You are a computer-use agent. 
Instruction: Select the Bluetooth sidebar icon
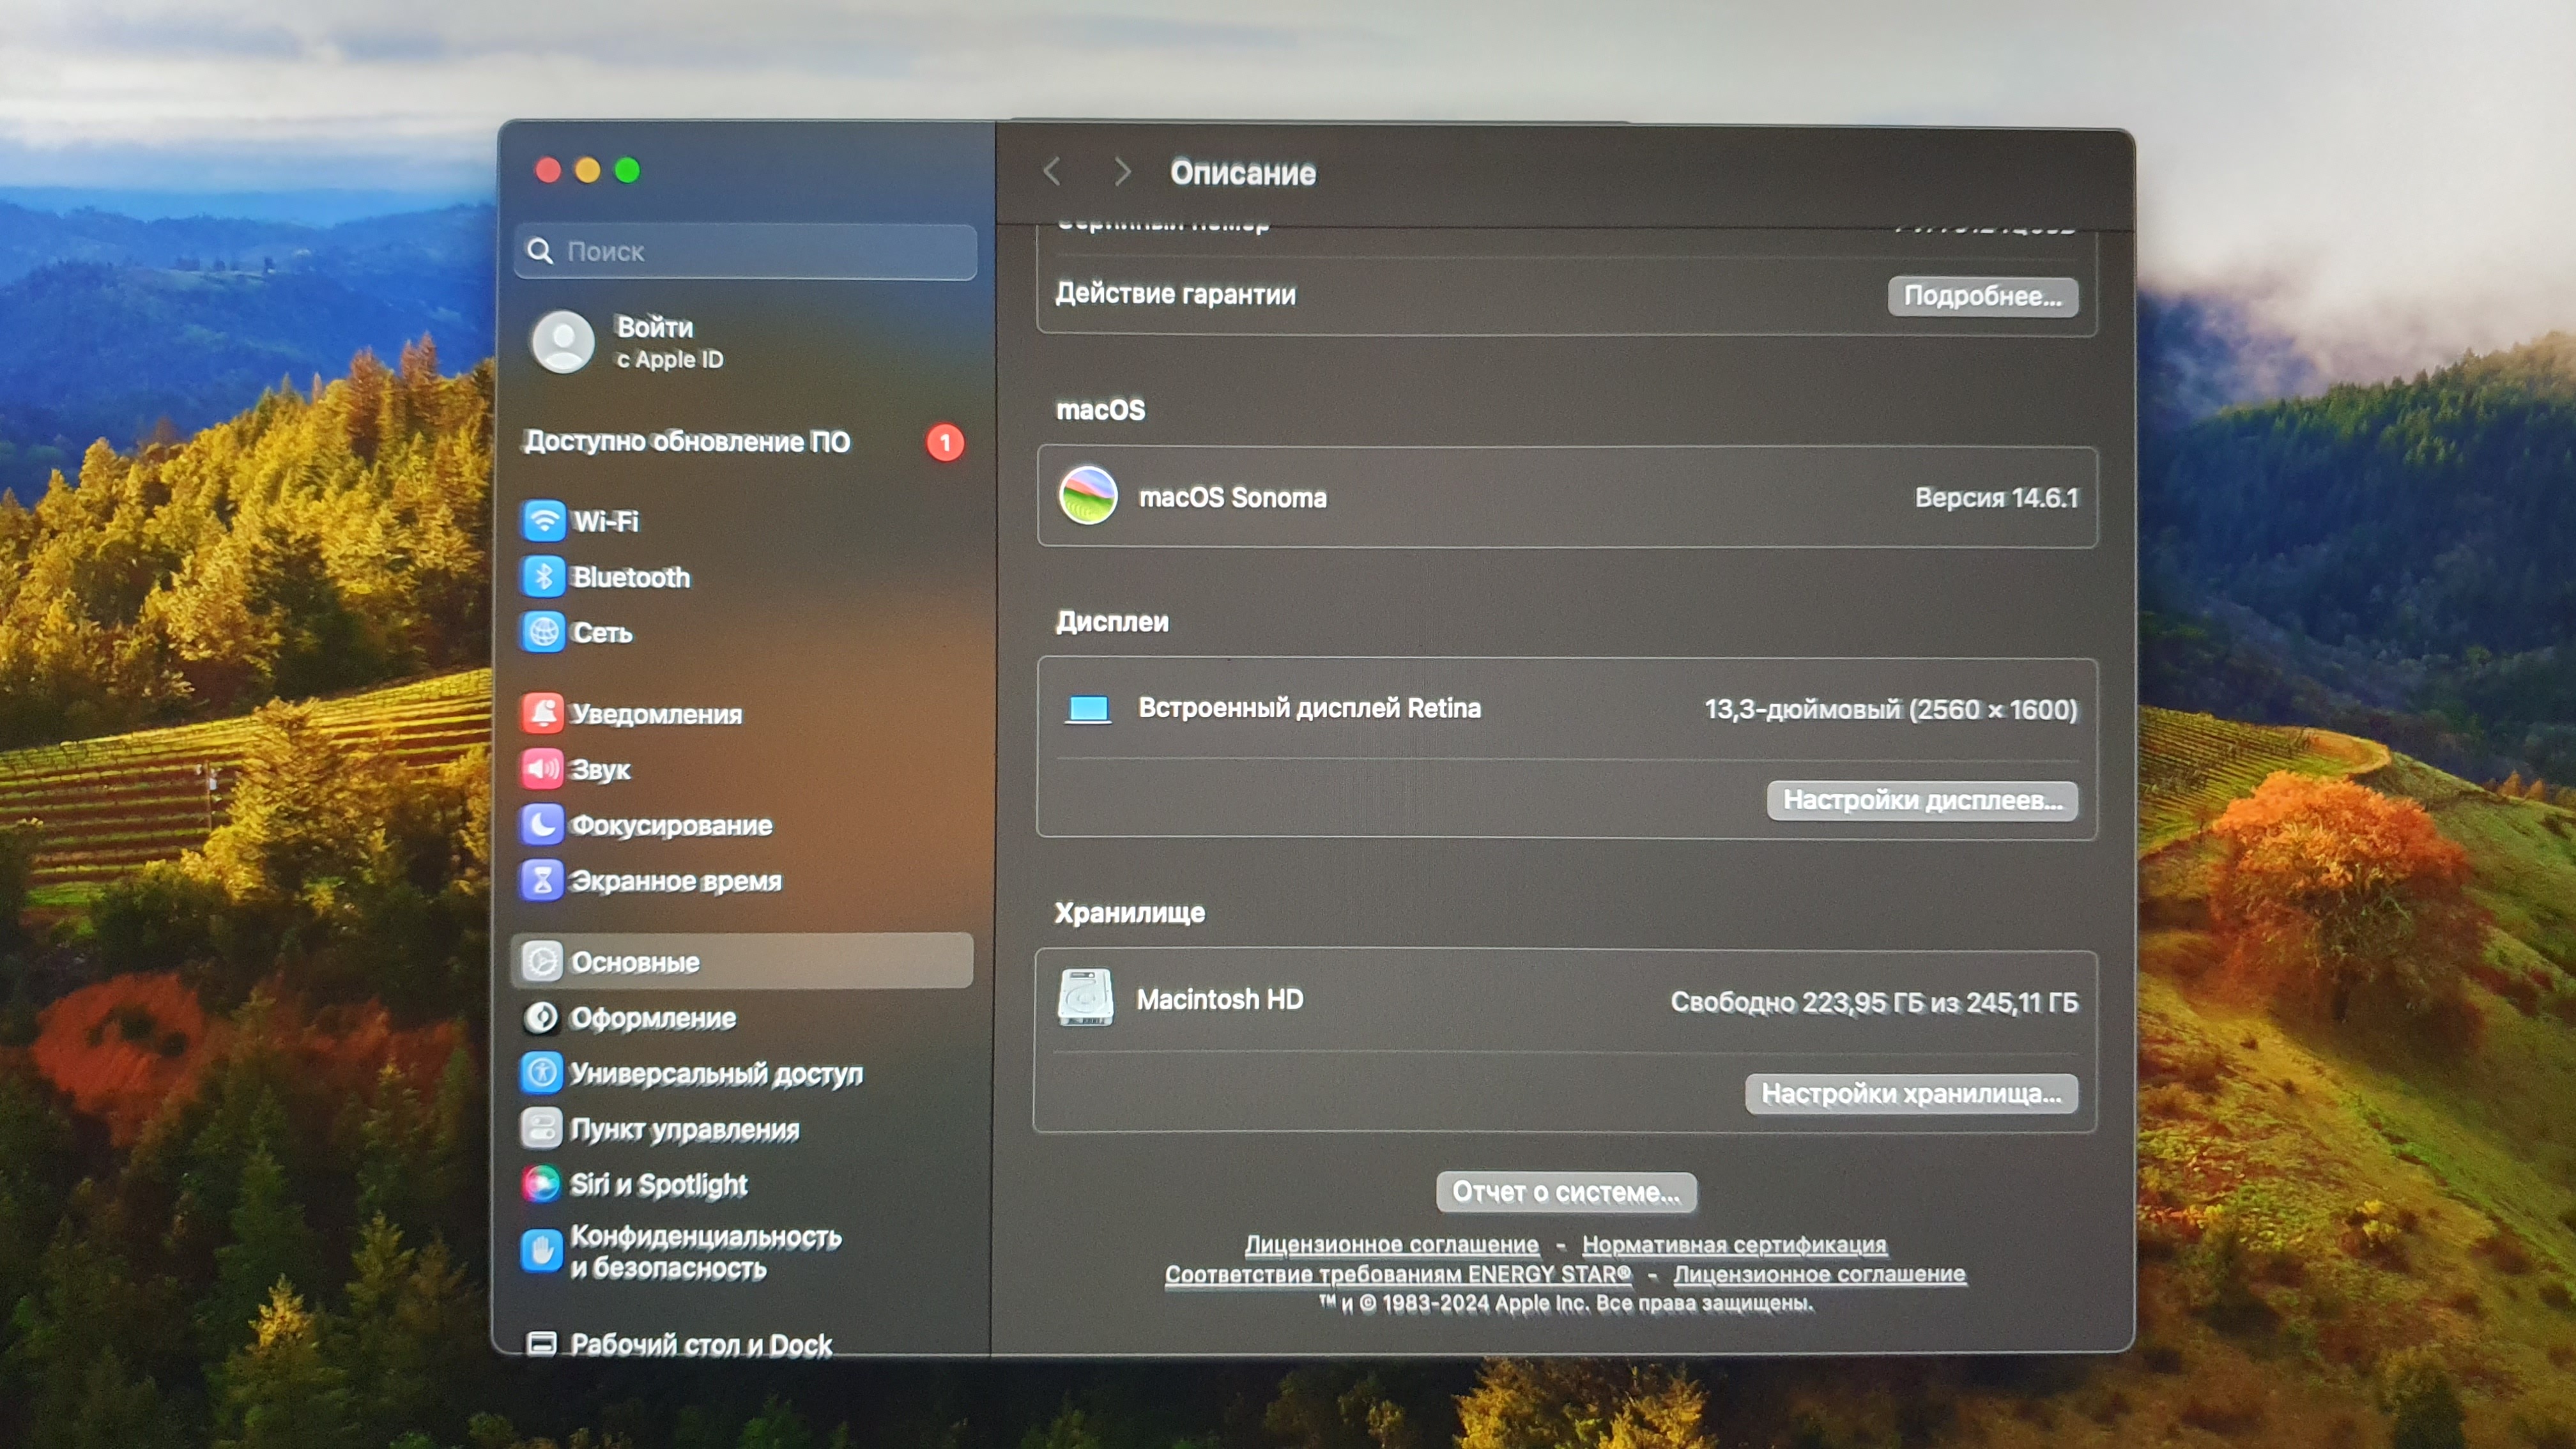coord(543,577)
